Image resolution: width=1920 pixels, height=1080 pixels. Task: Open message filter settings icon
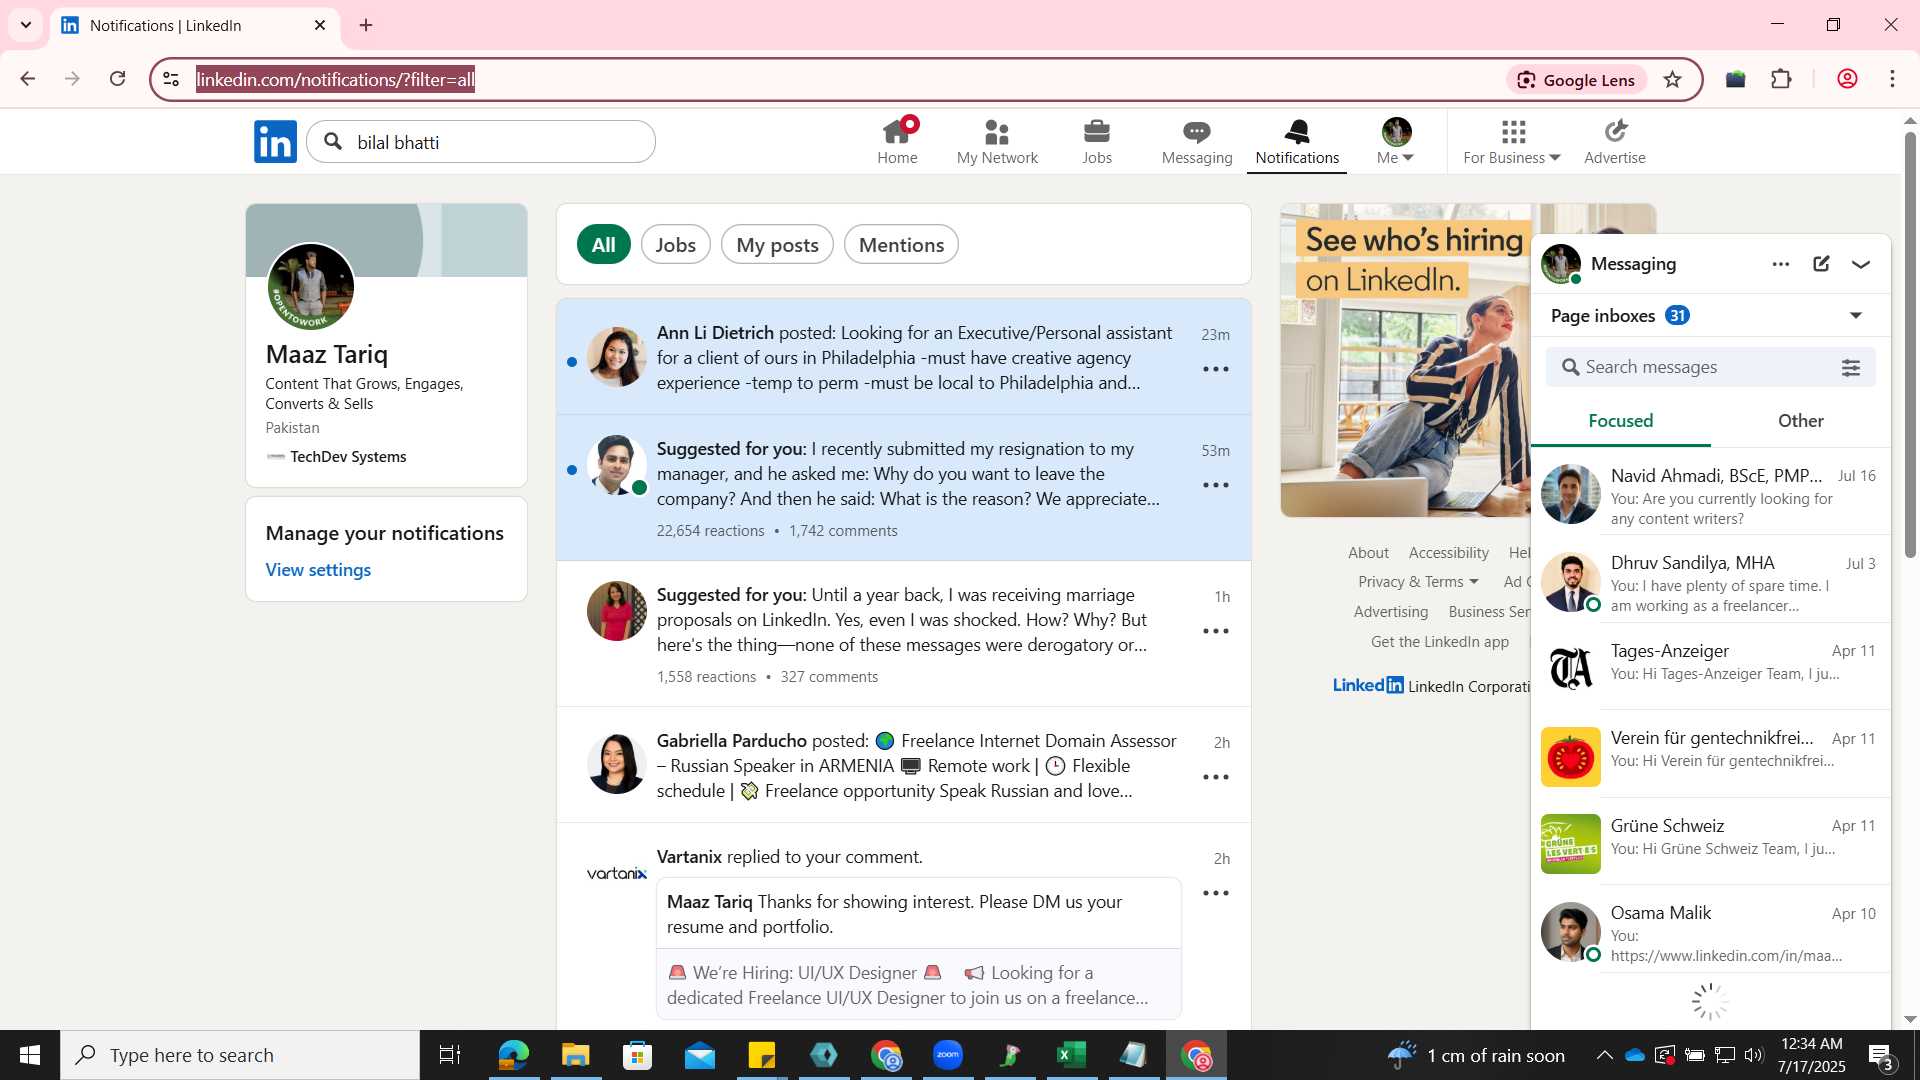(1851, 368)
